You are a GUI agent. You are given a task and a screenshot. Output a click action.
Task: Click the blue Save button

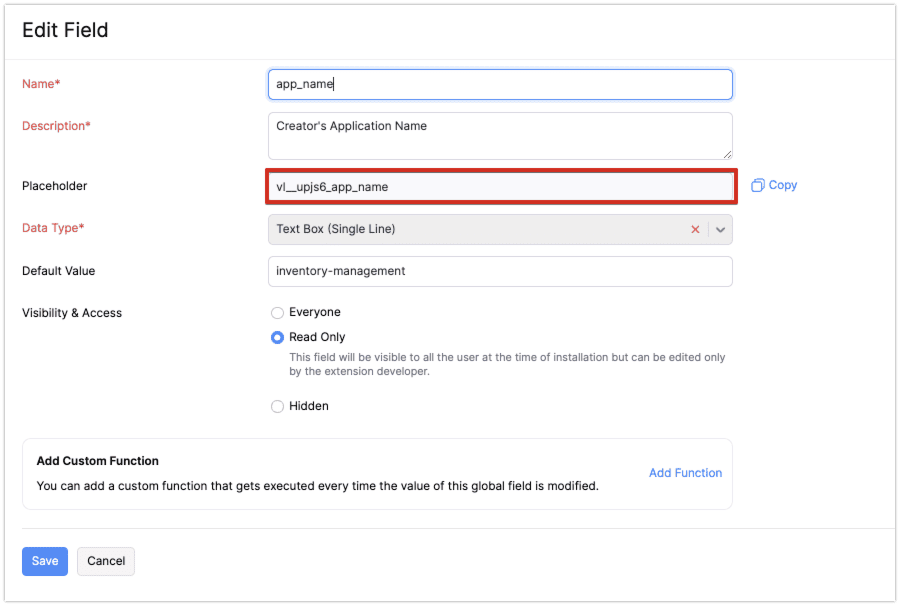click(45, 561)
